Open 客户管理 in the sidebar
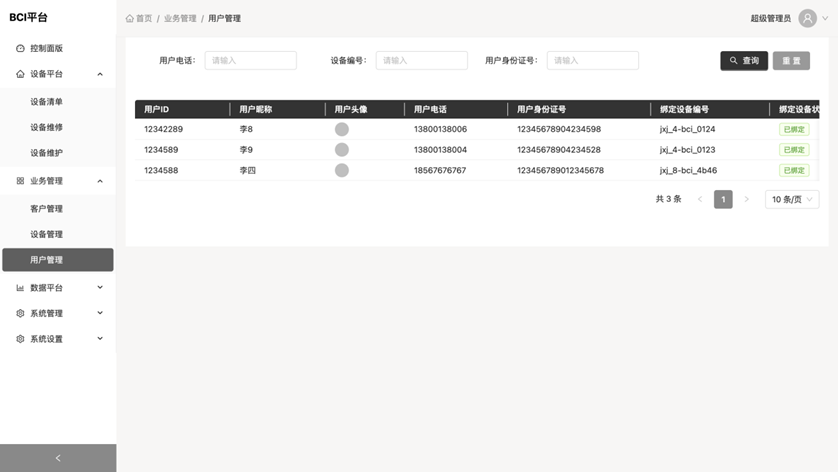Viewport: 838px width, 472px height. (46, 209)
